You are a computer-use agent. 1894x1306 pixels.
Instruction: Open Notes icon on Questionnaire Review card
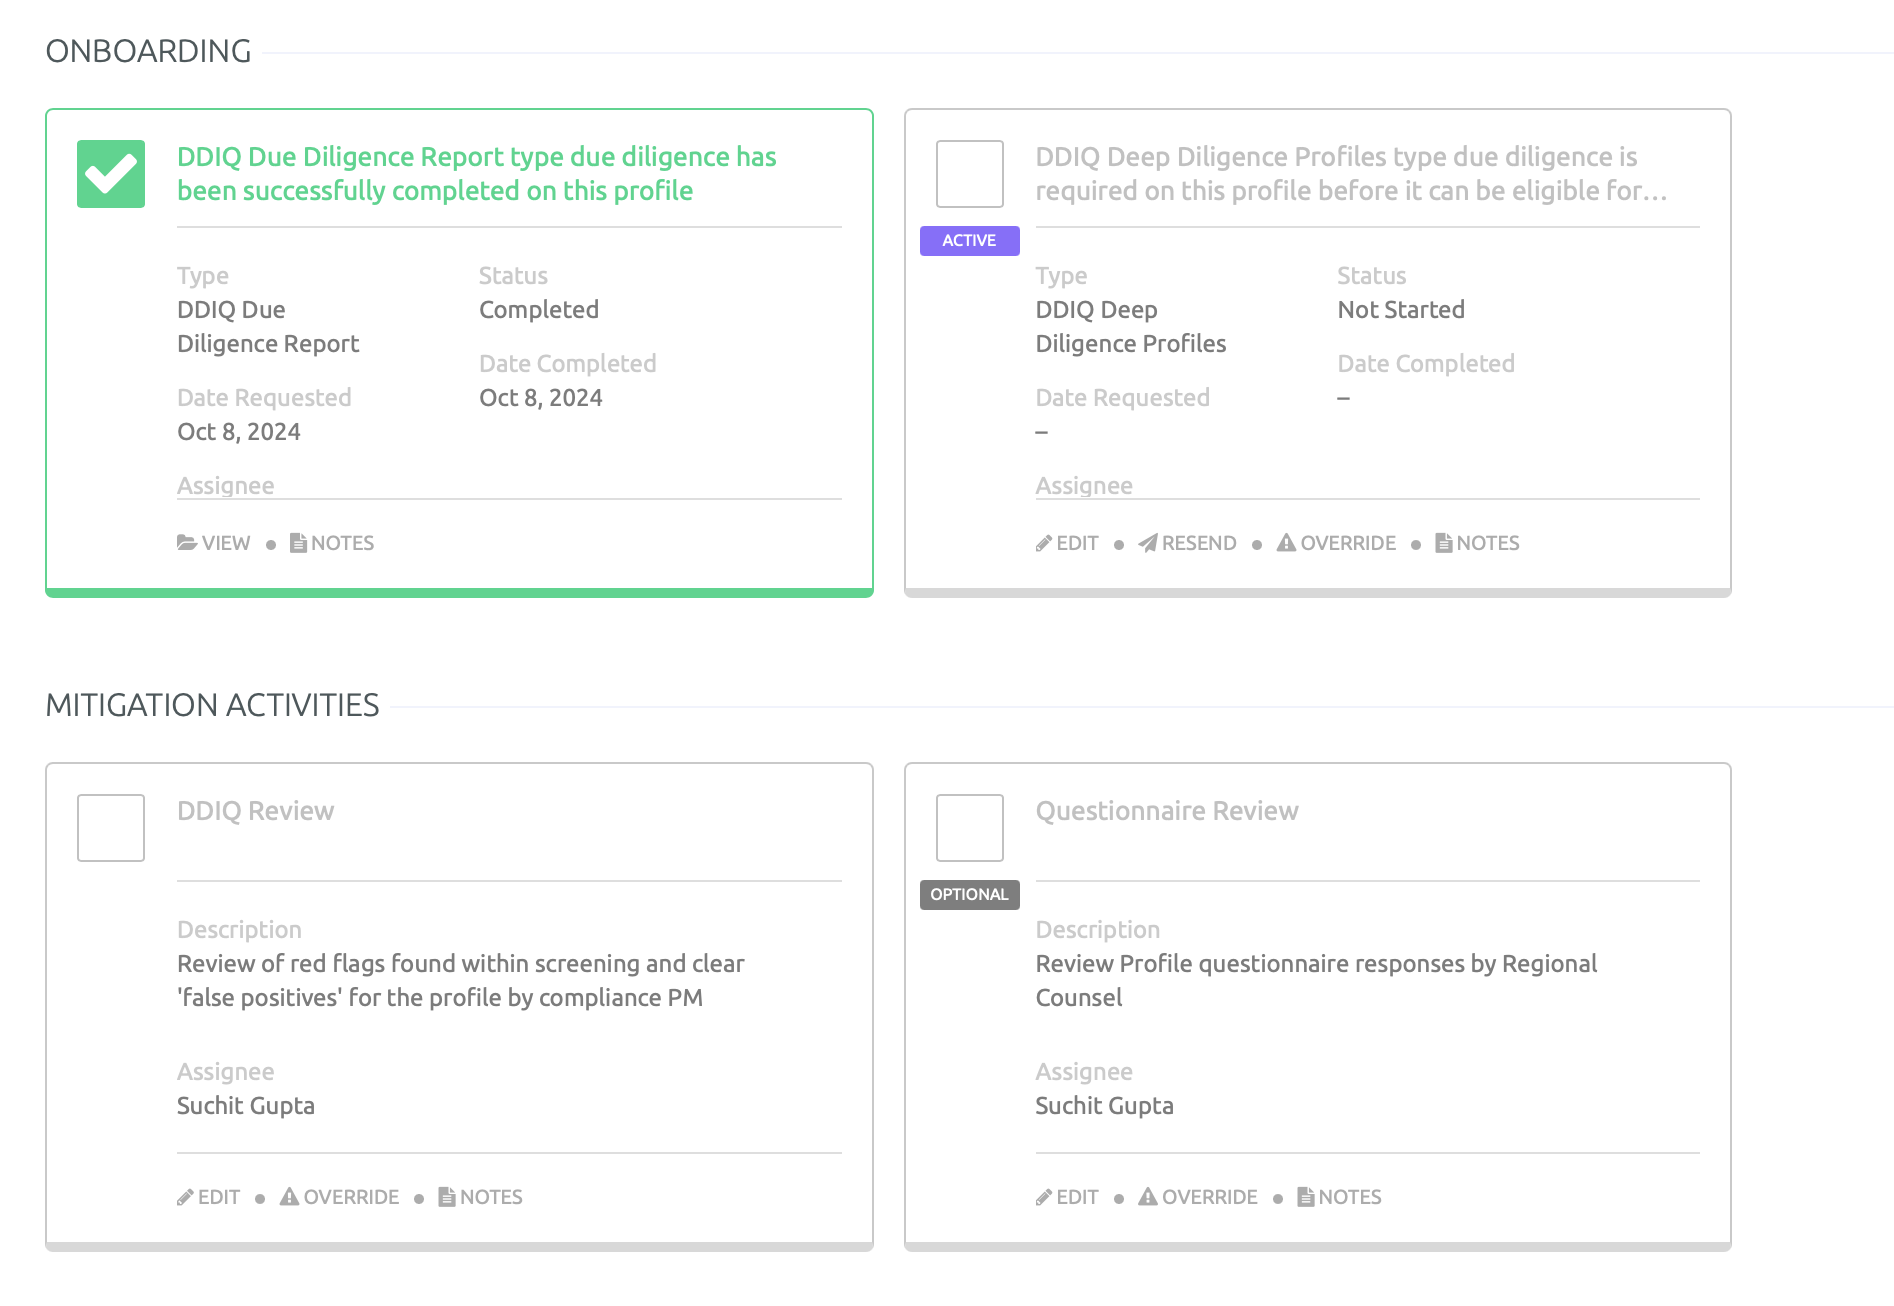pyautogui.click(x=1305, y=1197)
